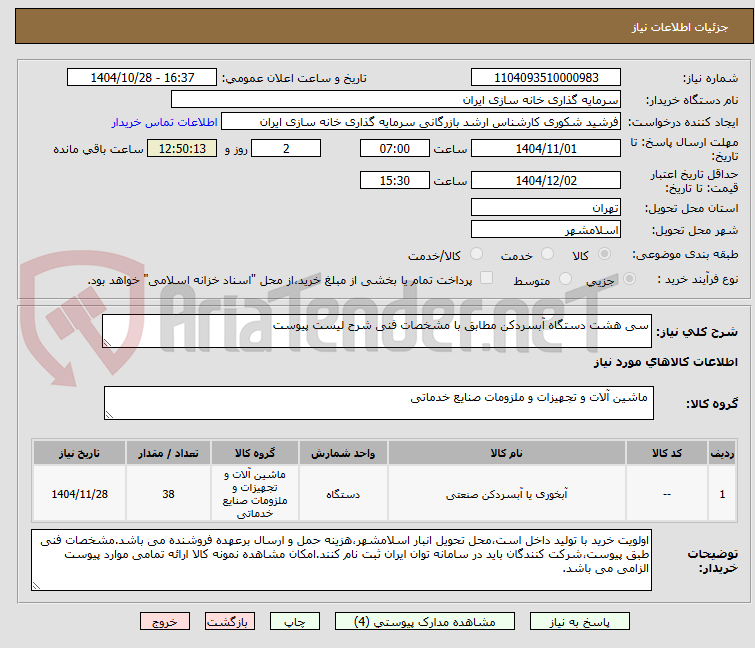Click the need date cell 1404/11/28
The width and height of the screenshot is (755, 648).
coord(79,494)
